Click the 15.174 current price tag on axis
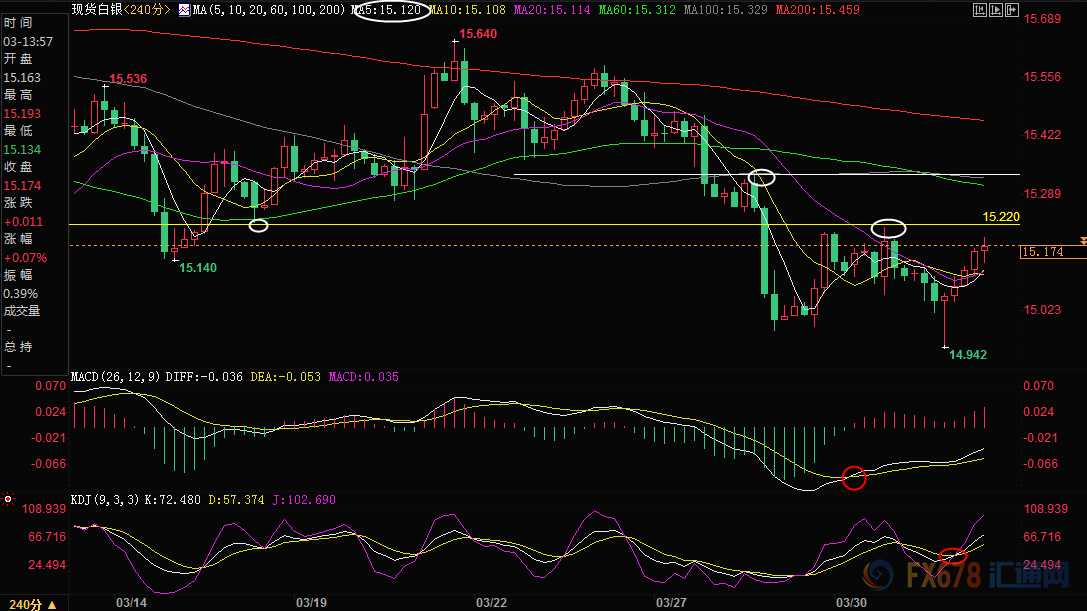1087x611 pixels. point(1053,252)
